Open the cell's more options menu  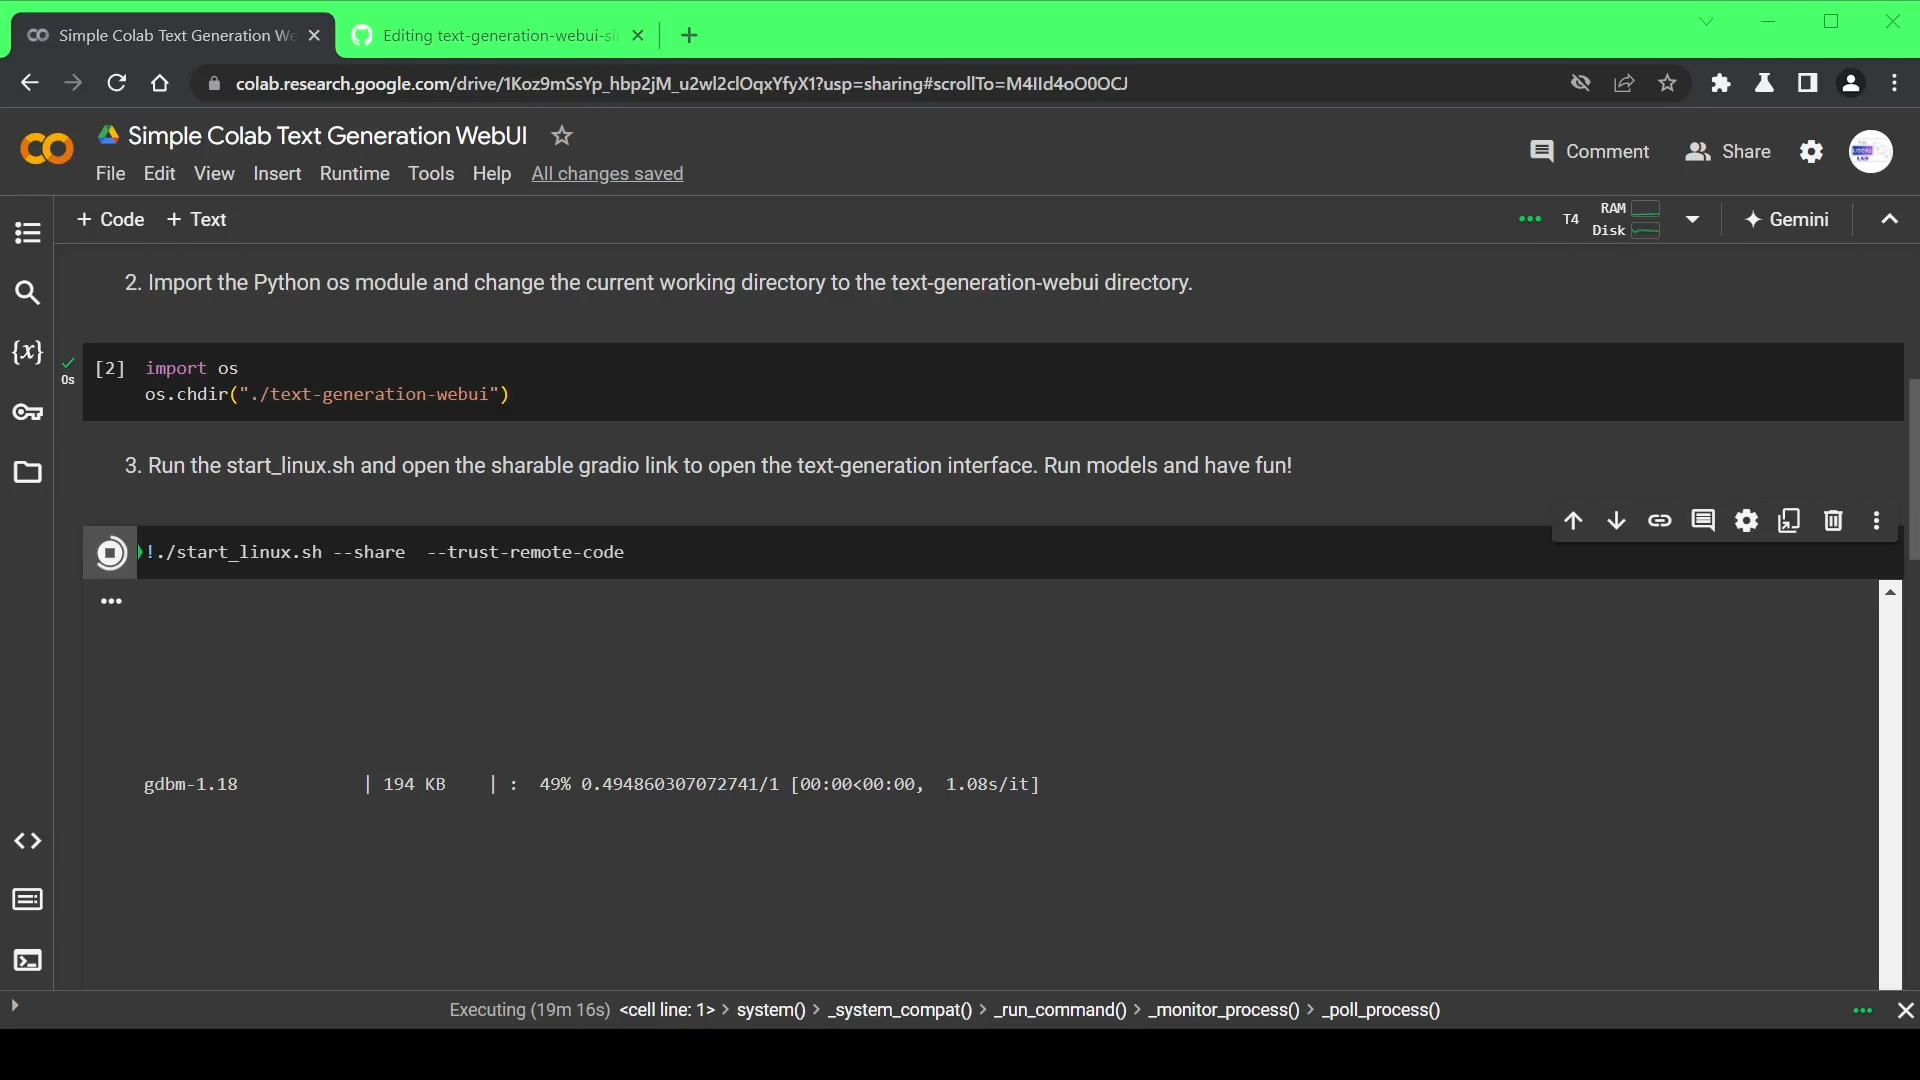(x=1876, y=521)
